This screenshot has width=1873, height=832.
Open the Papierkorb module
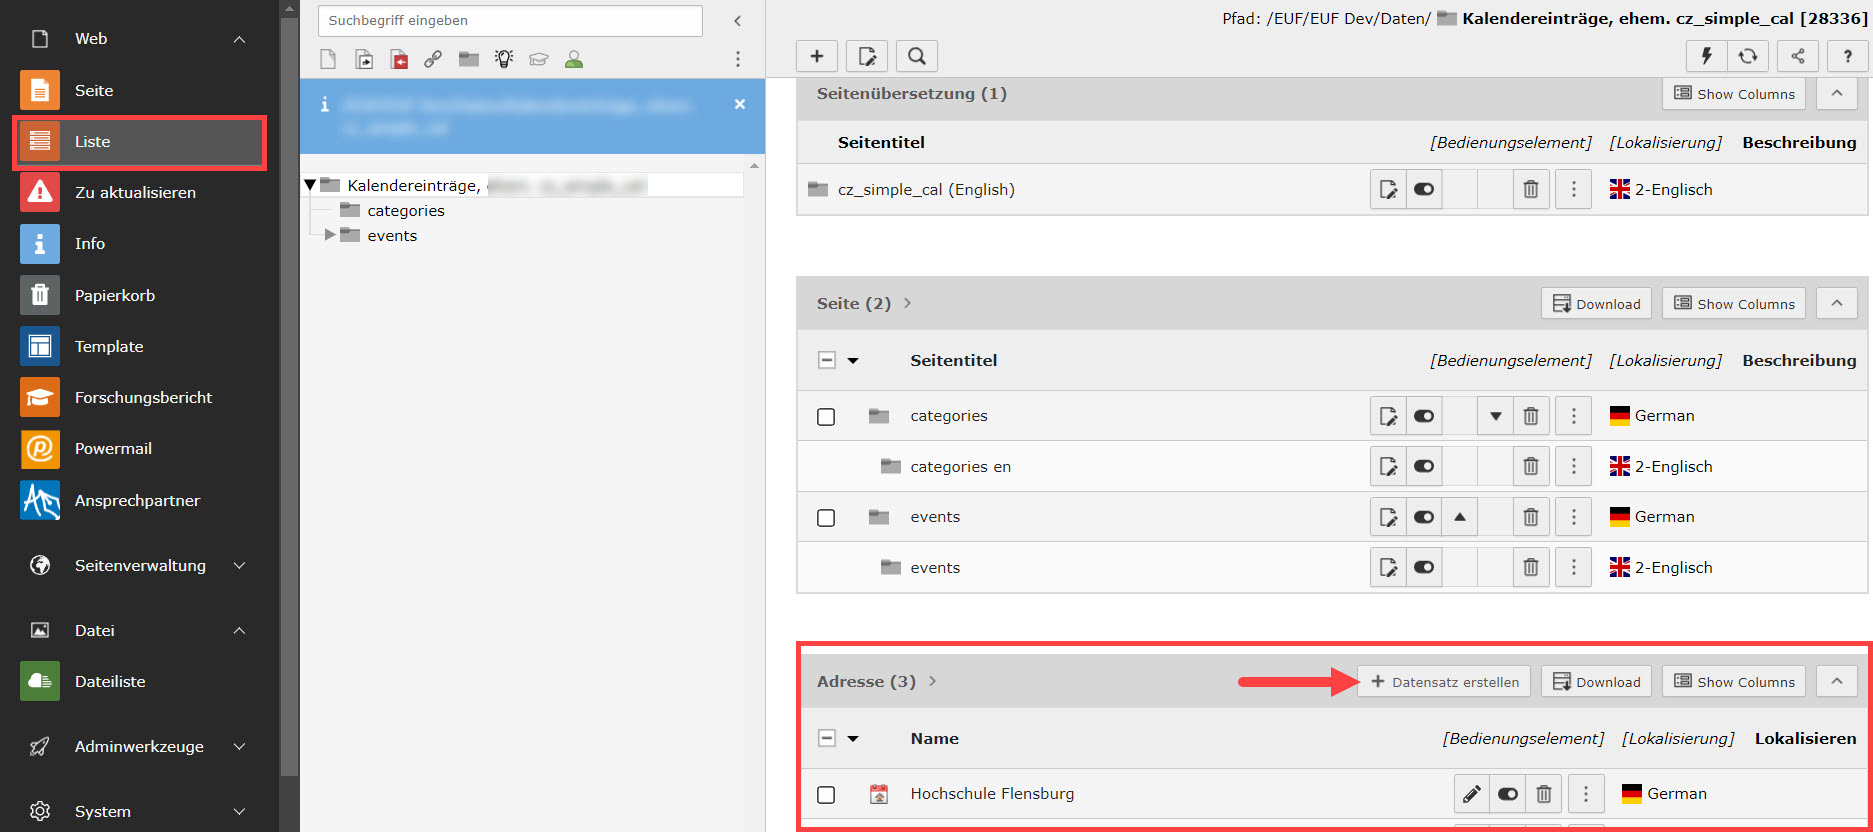click(x=114, y=295)
